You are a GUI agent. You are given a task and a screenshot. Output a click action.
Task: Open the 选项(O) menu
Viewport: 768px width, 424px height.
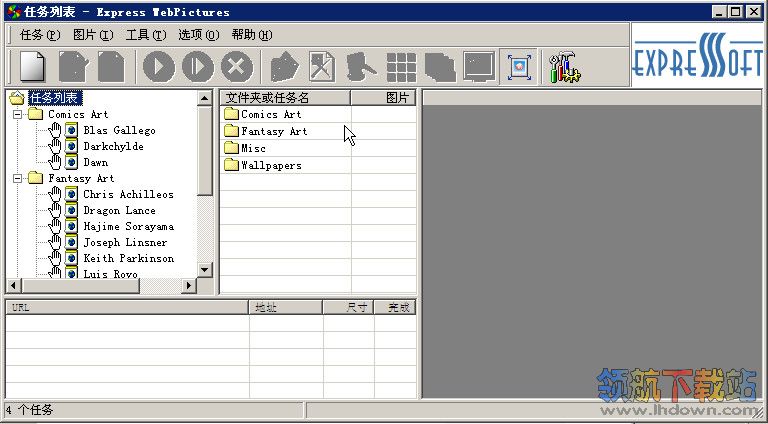coord(199,35)
